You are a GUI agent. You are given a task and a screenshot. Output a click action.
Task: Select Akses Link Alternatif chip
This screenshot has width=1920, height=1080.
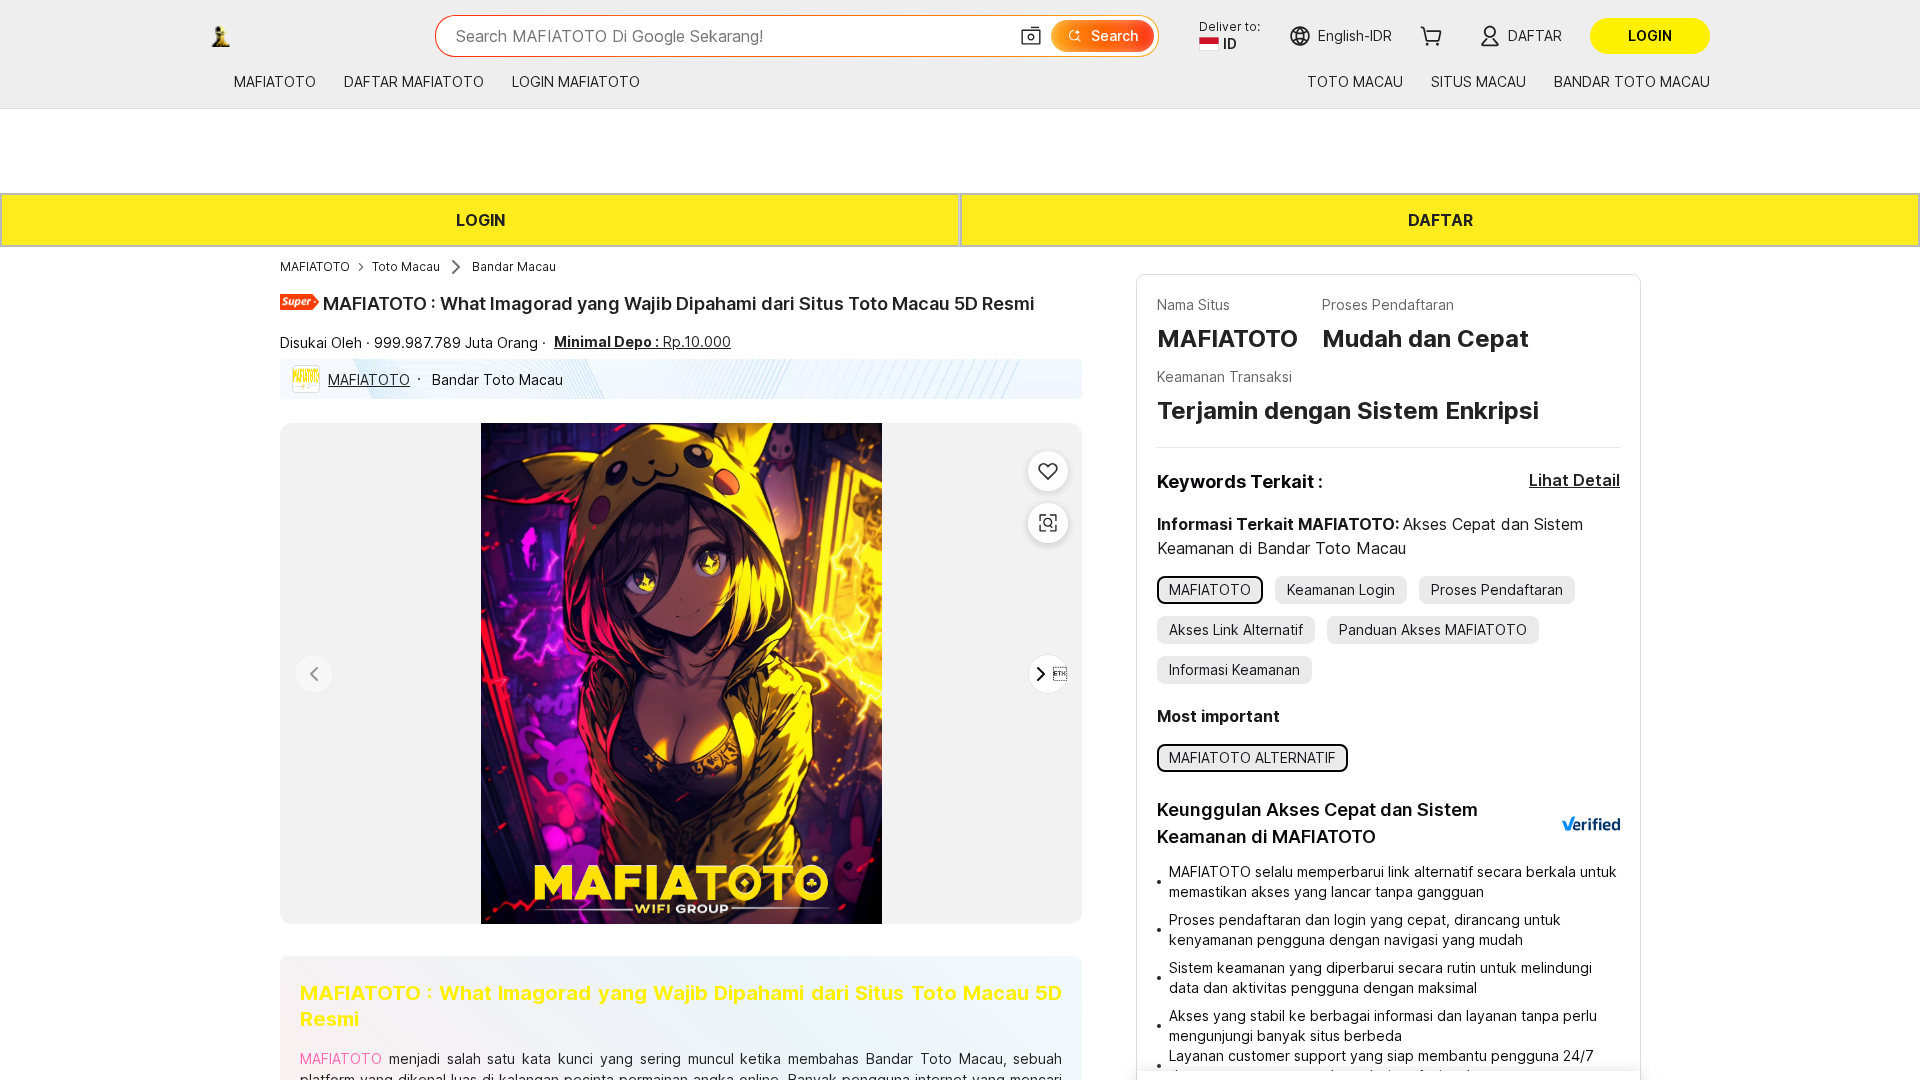pyautogui.click(x=1236, y=630)
